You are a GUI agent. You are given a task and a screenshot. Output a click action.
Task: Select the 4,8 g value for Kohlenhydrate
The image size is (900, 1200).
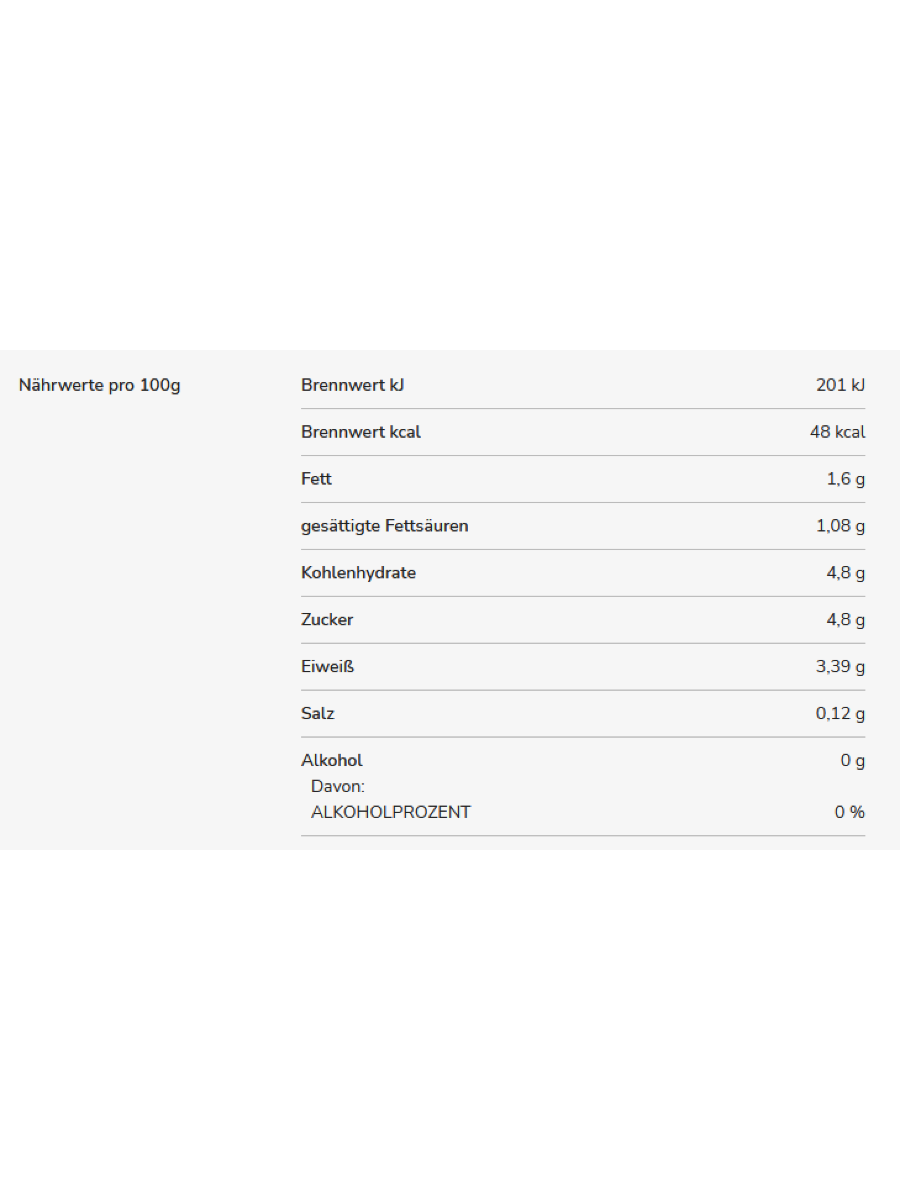coord(845,573)
